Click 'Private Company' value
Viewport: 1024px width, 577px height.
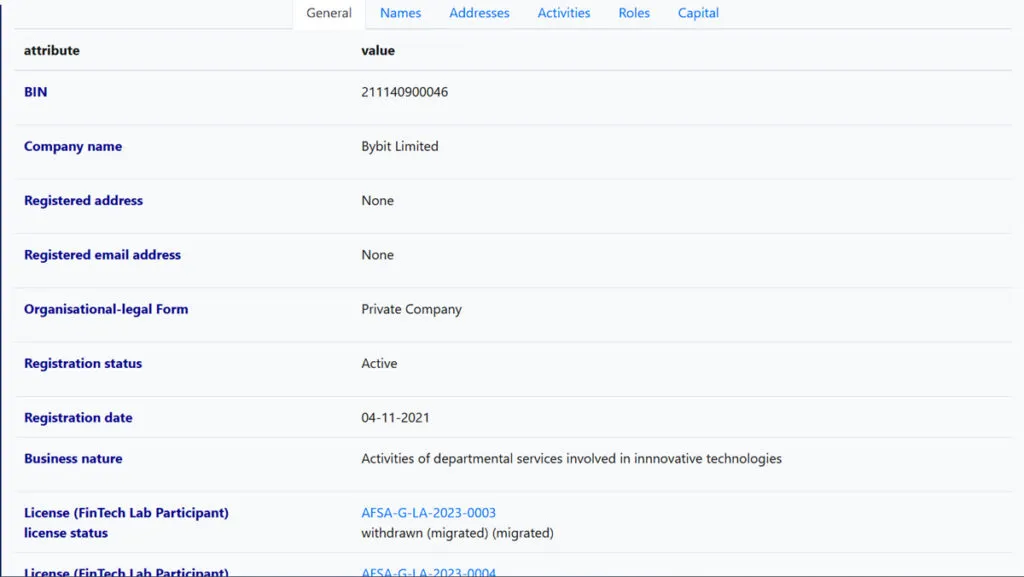click(411, 309)
